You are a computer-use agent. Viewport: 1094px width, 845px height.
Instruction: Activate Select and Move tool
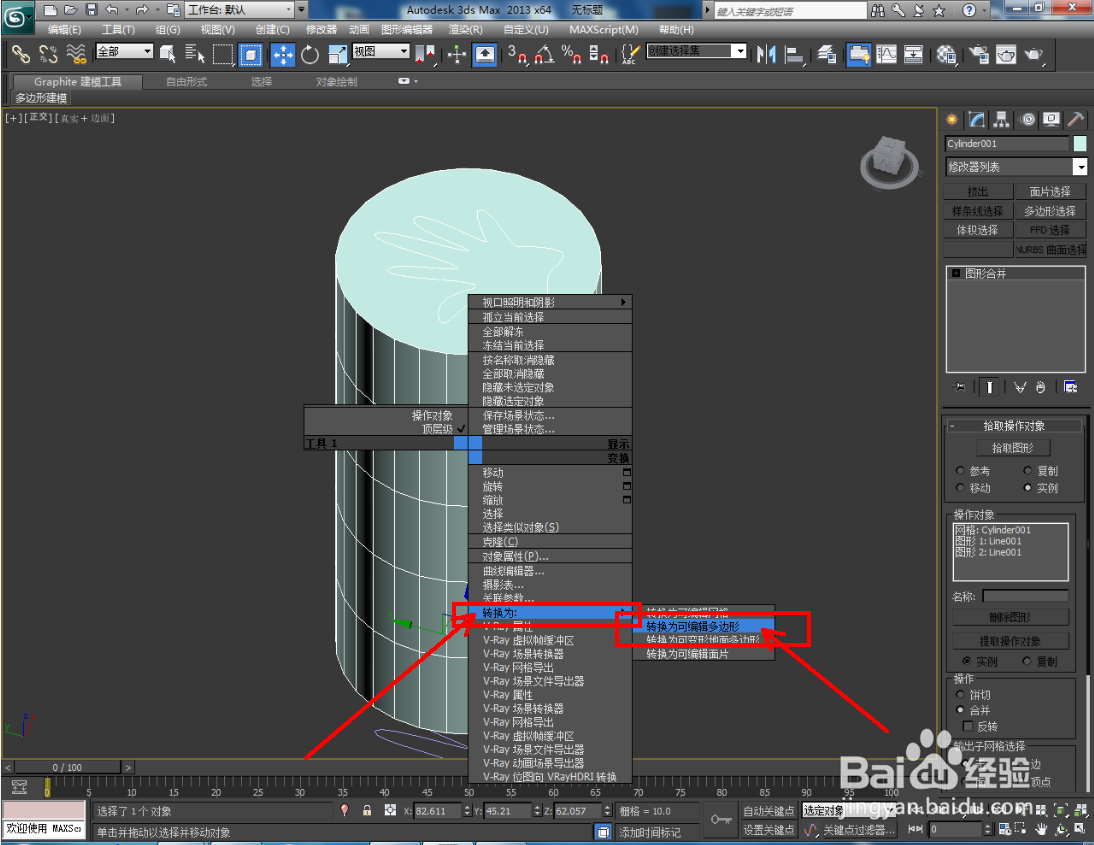pyautogui.click(x=283, y=54)
